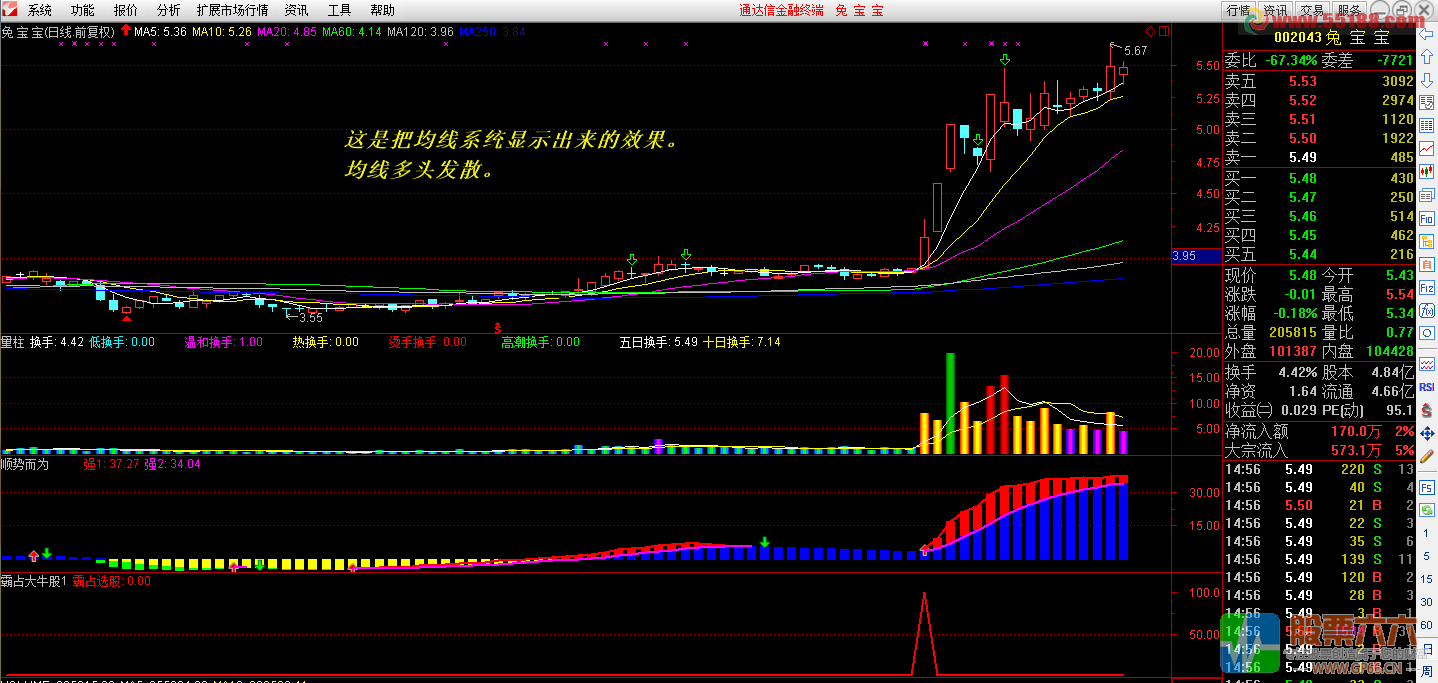
Task: Click the 资讯 button at top right
Action: (x=1275, y=10)
